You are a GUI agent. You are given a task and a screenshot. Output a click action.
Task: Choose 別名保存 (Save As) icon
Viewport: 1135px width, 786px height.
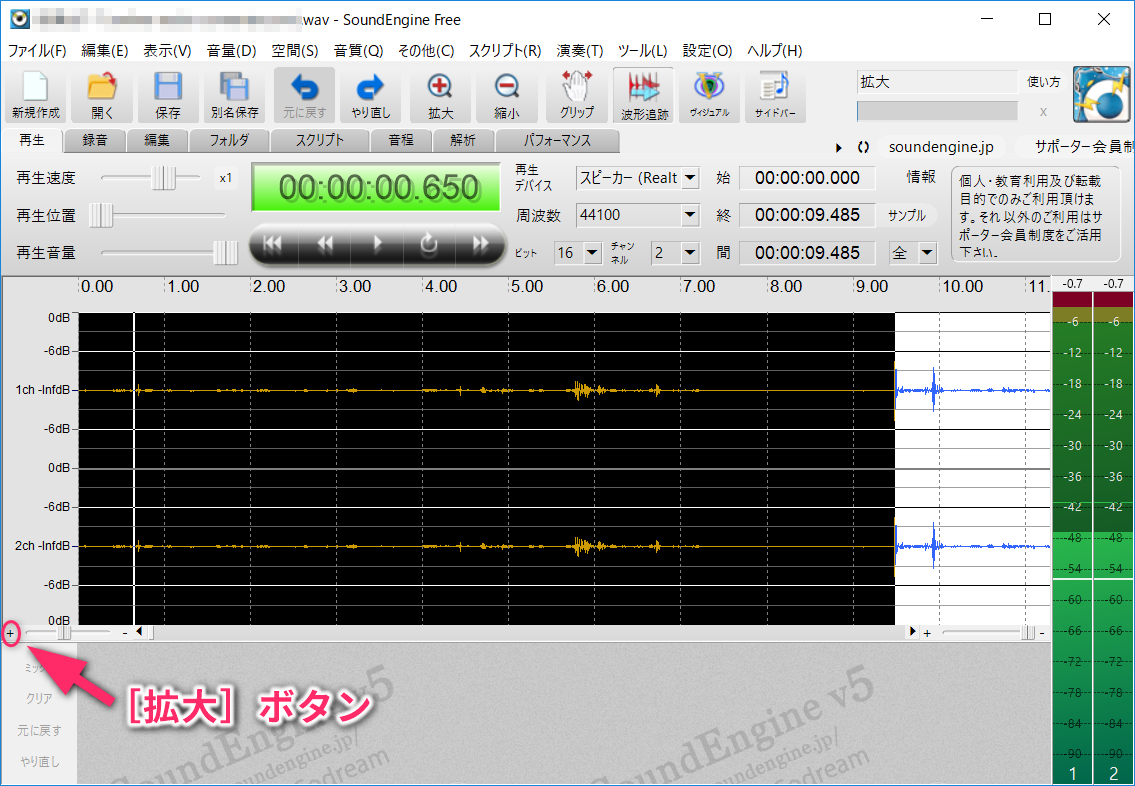tap(235, 95)
